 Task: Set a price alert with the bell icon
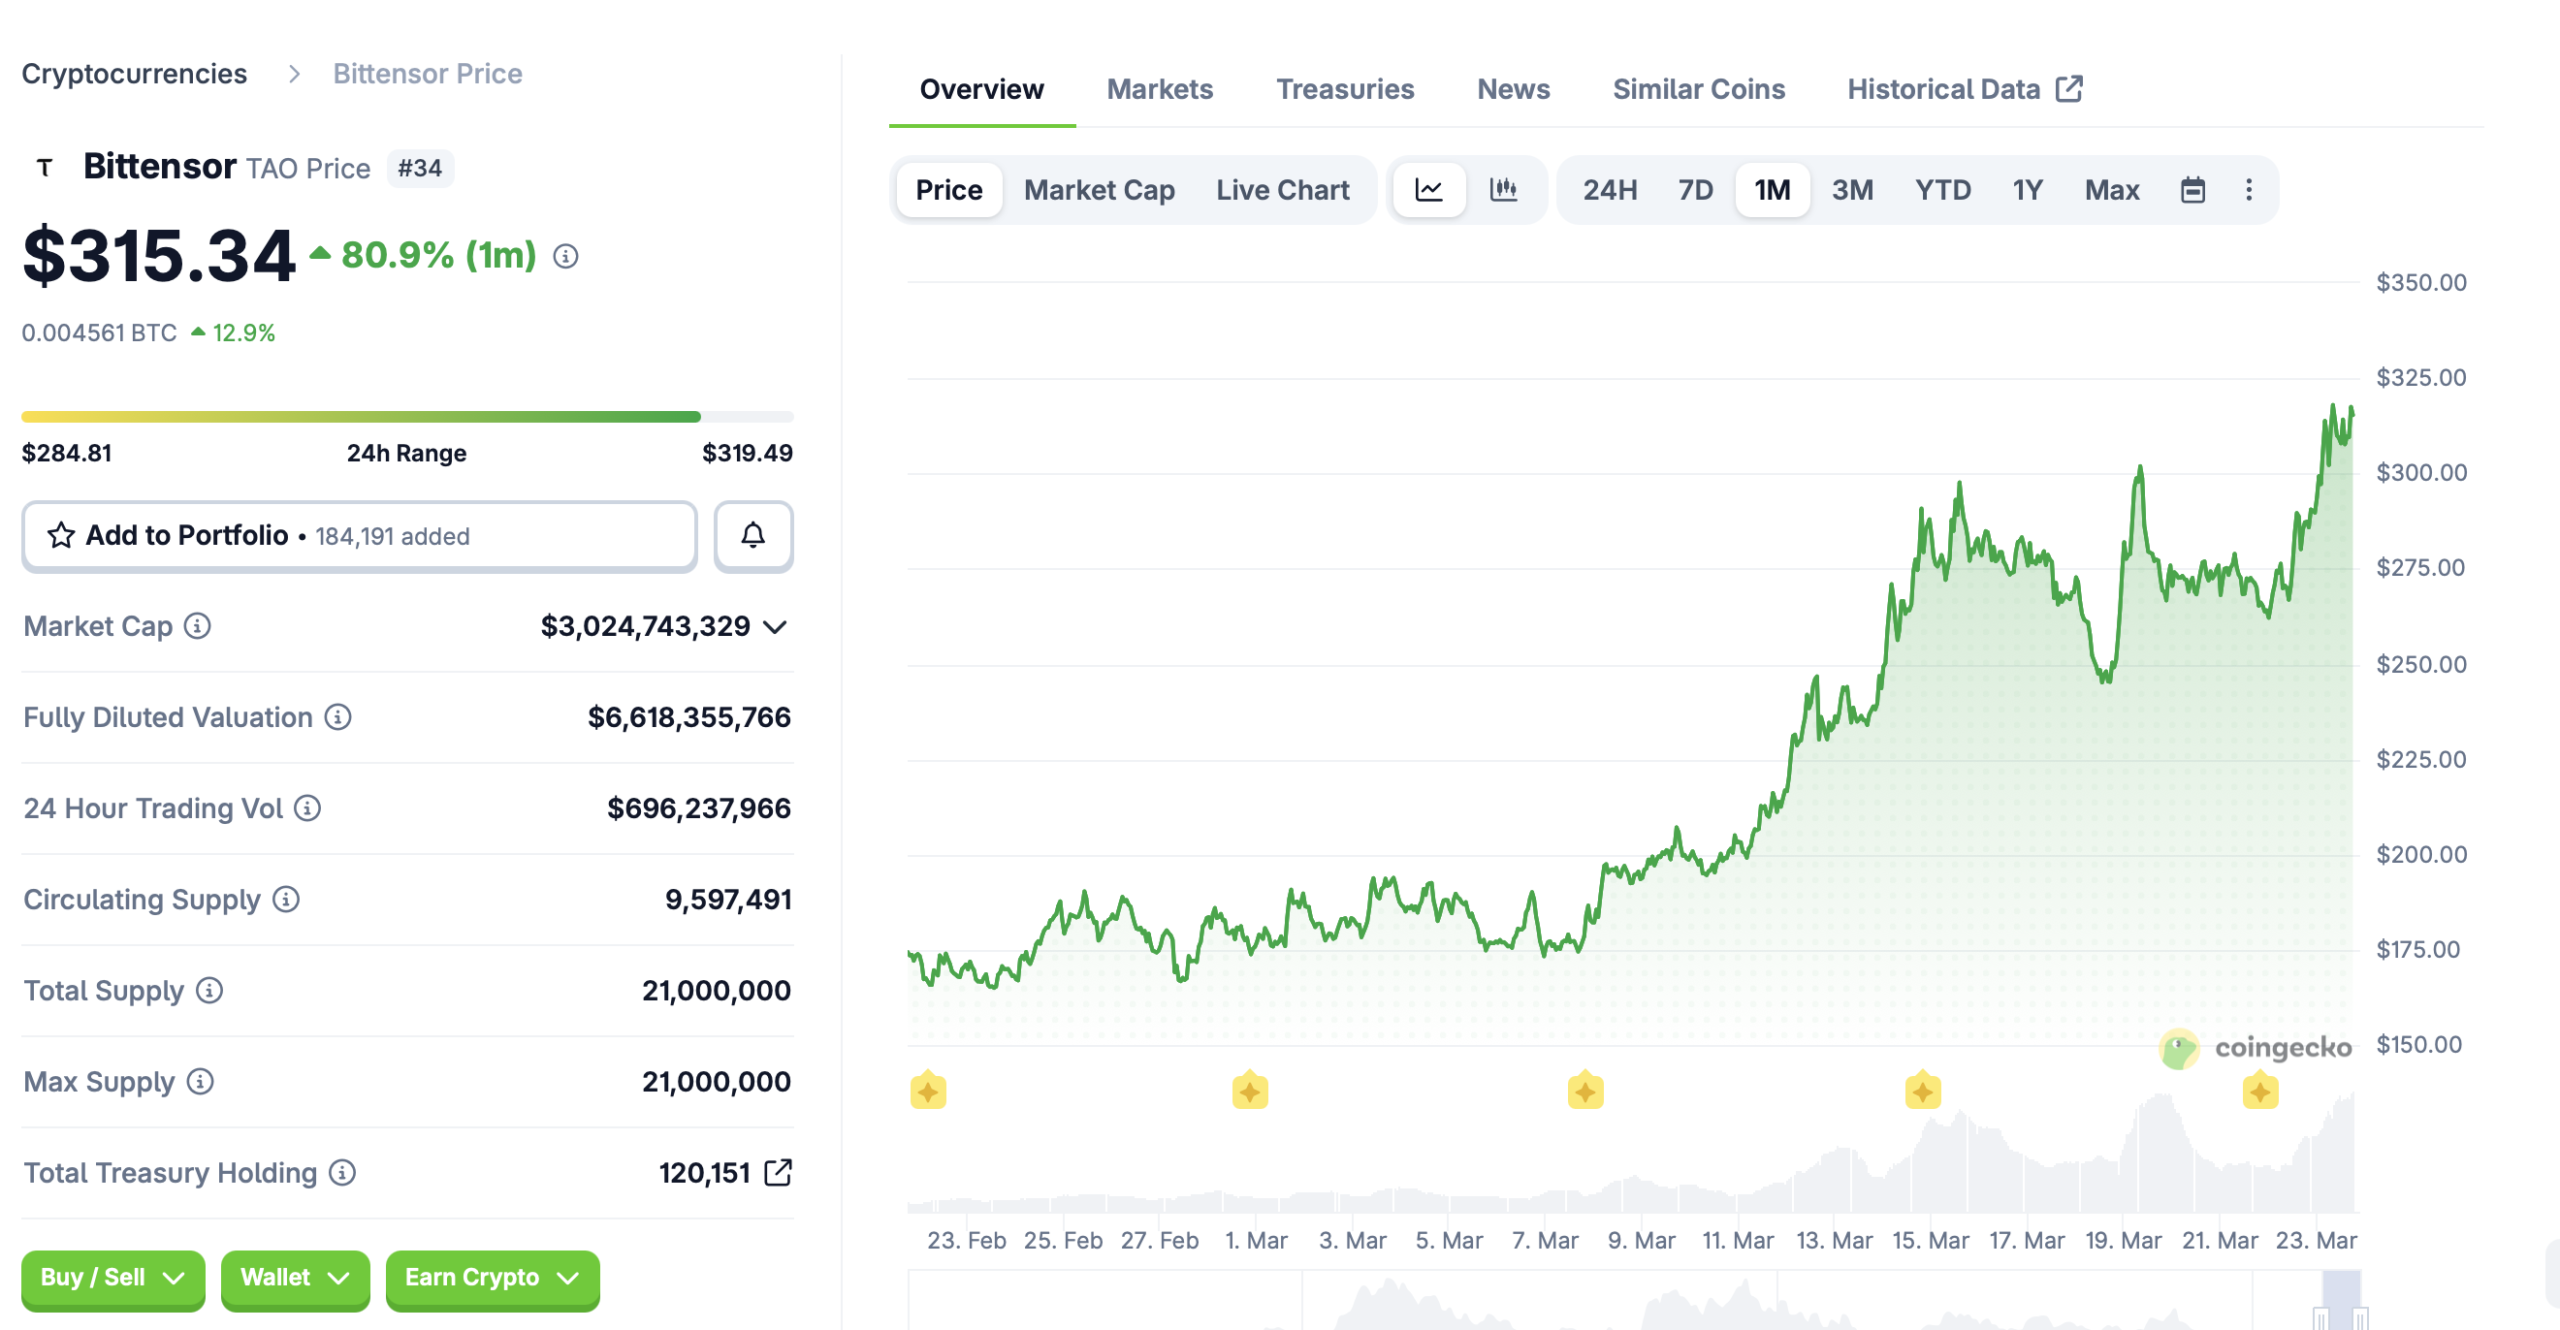tap(753, 536)
